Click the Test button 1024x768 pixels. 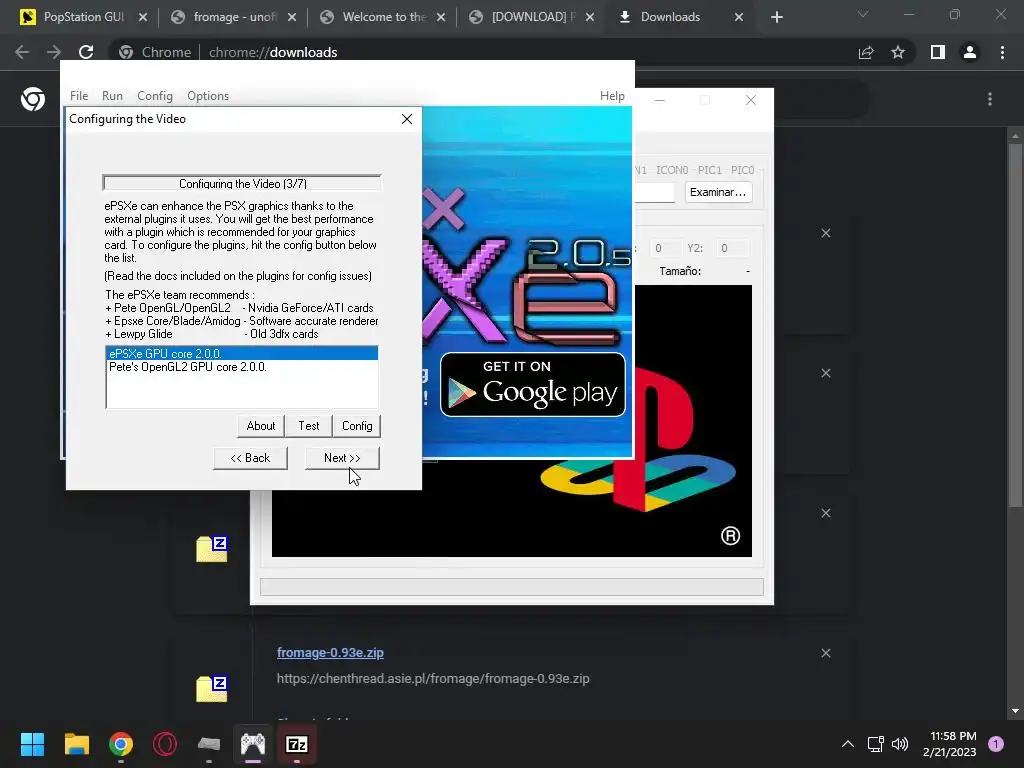tap(309, 426)
